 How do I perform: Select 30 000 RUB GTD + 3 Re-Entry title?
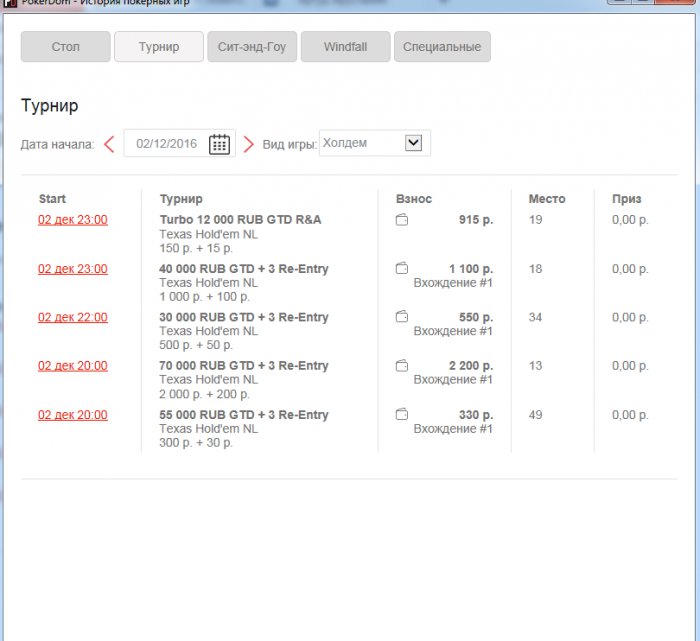pos(244,317)
